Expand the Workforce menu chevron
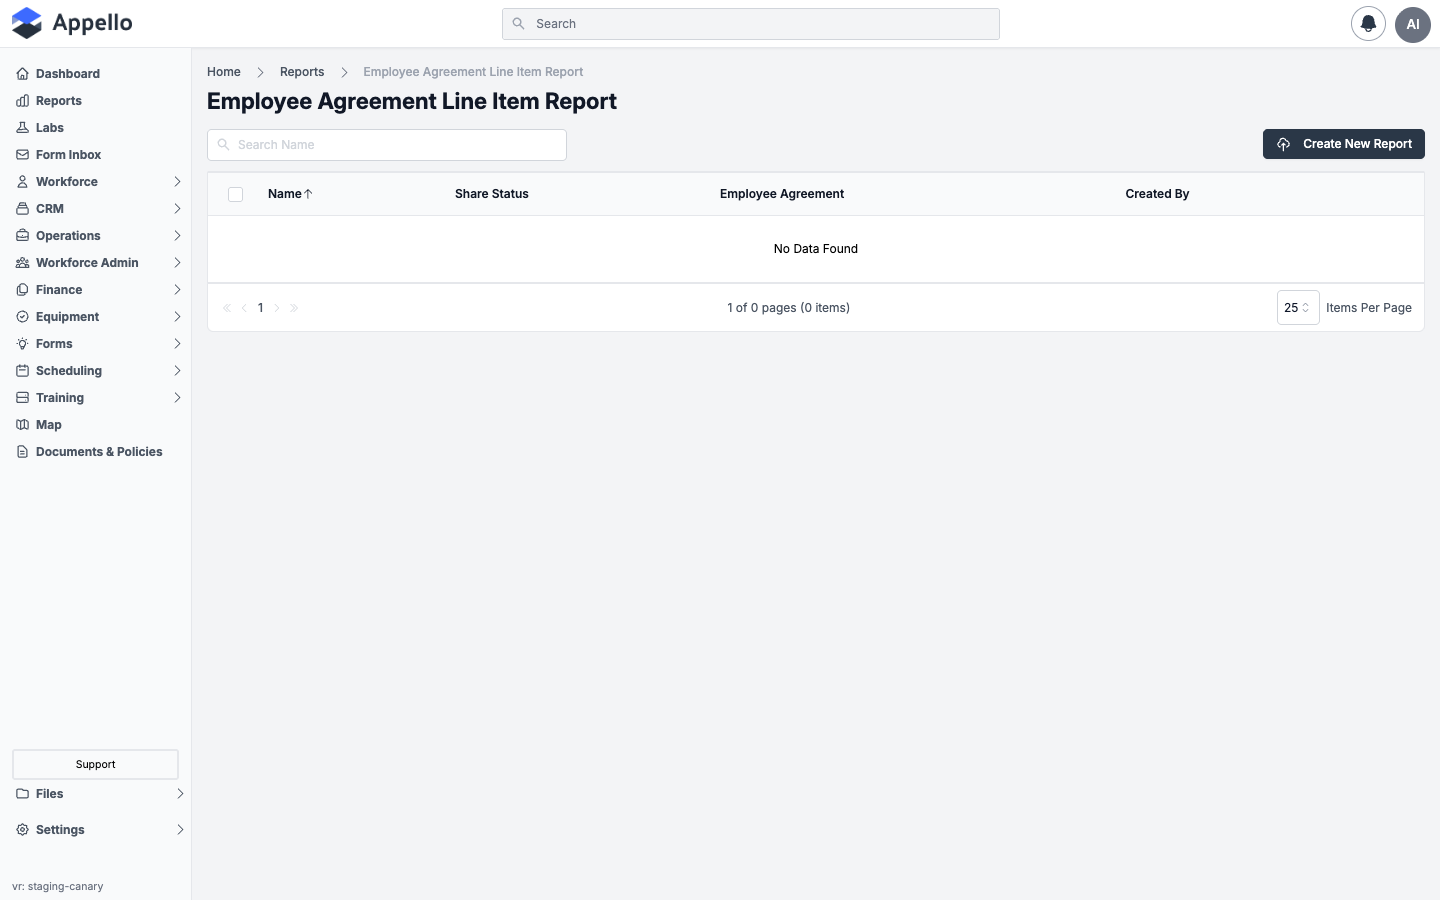The image size is (1440, 918). pyautogui.click(x=177, y=182)
